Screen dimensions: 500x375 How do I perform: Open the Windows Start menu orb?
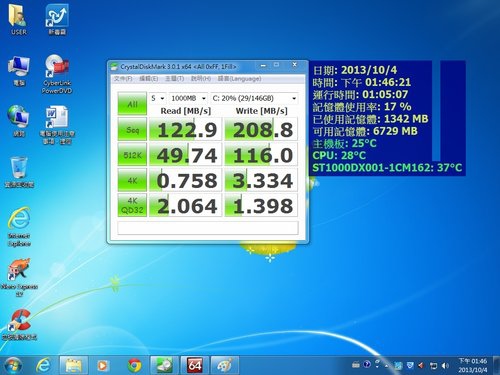pyautogui.click(x=14, y=365)
